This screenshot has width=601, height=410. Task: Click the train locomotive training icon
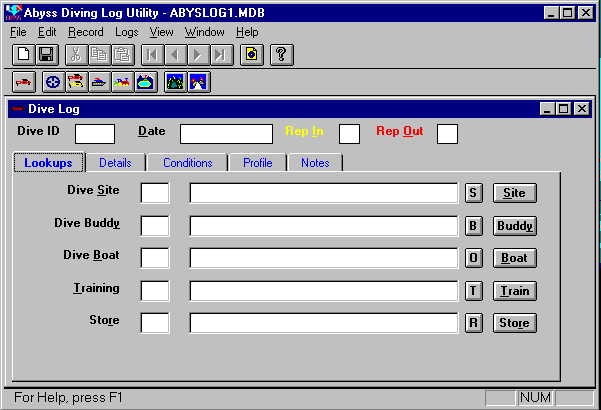122,82
